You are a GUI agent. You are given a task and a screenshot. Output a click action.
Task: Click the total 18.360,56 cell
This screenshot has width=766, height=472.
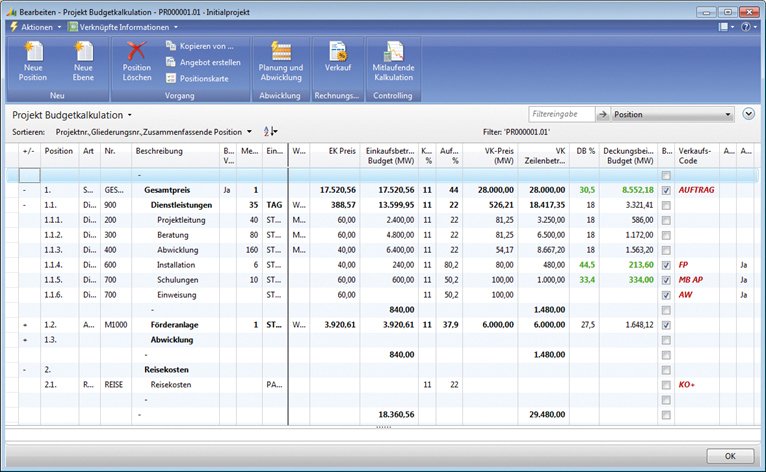[389, 415]
